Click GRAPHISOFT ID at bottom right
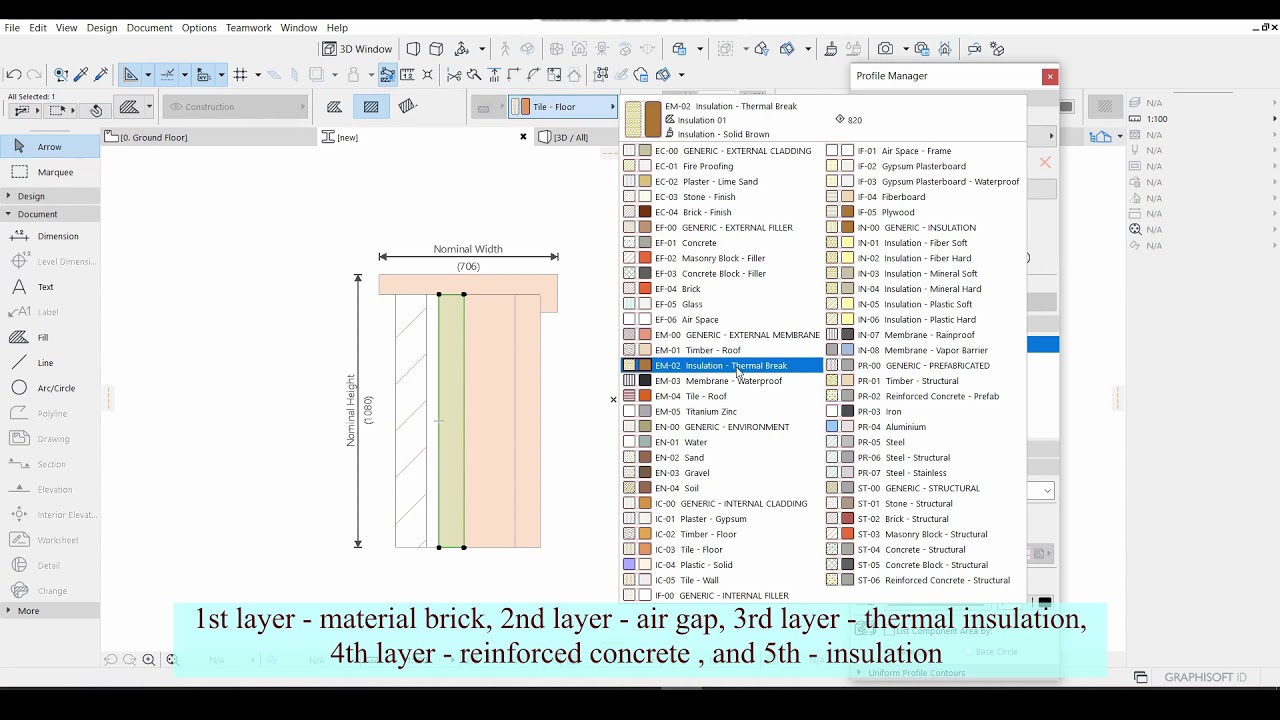This screenshot has height=720, width=1280. click(1205, 678)
